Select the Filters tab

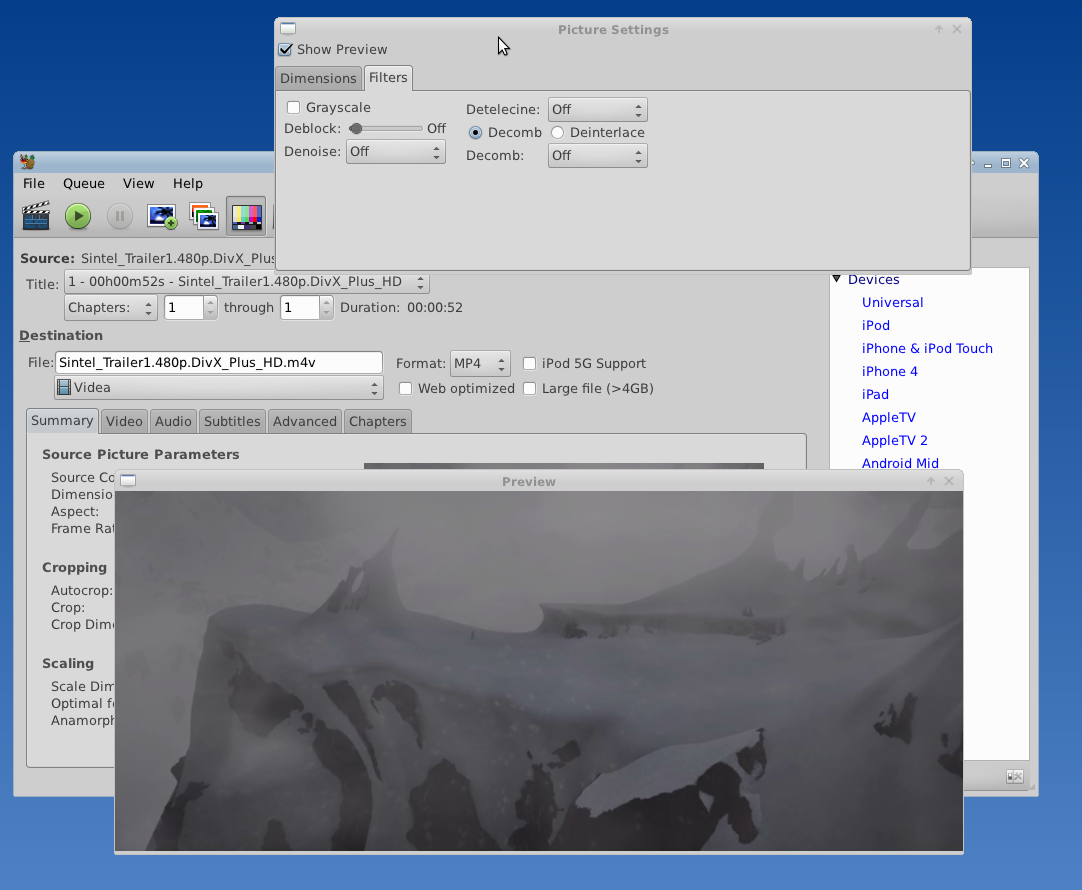pos(388,77)
